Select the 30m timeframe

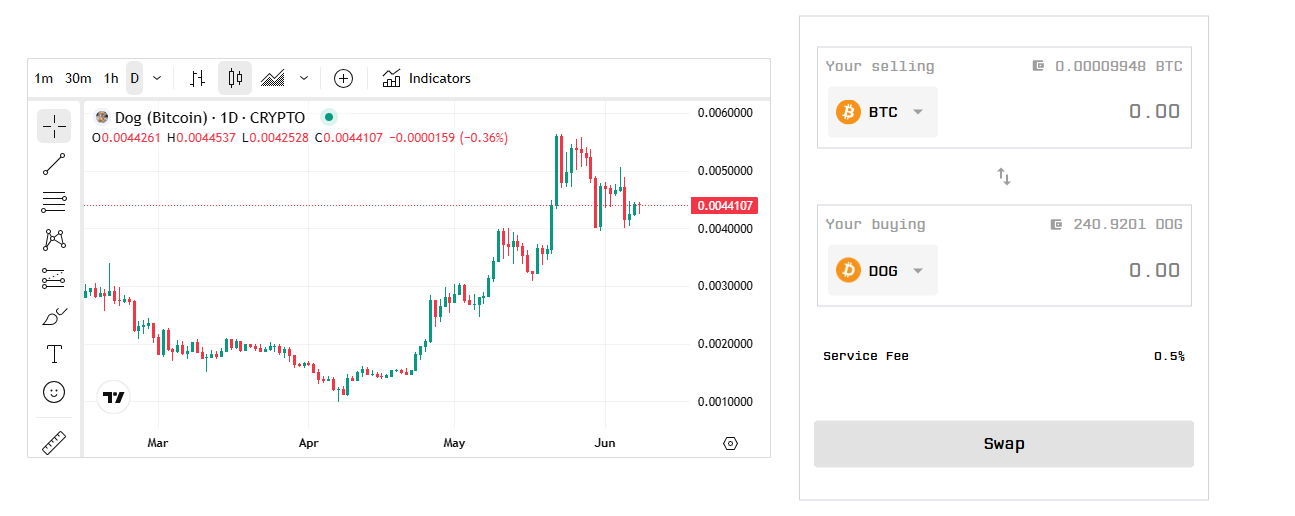(78, 78)
